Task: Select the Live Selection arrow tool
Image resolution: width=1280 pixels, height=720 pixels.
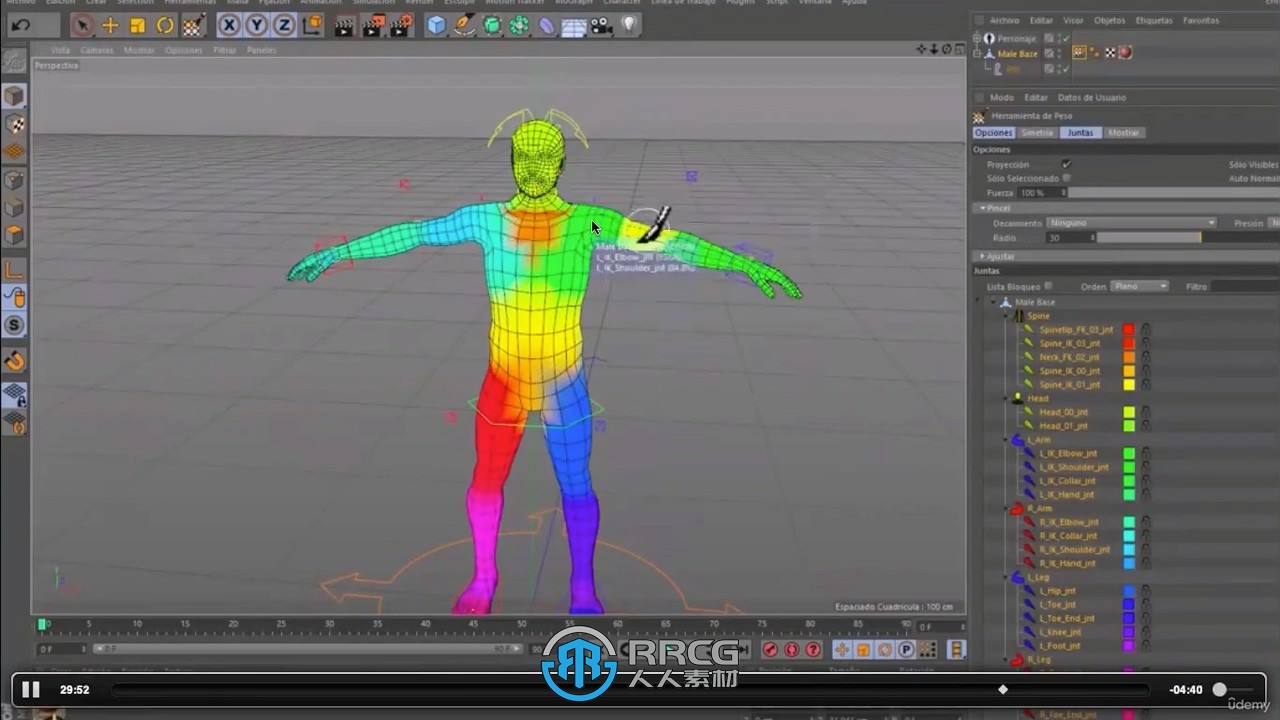Action: point(84,26)
